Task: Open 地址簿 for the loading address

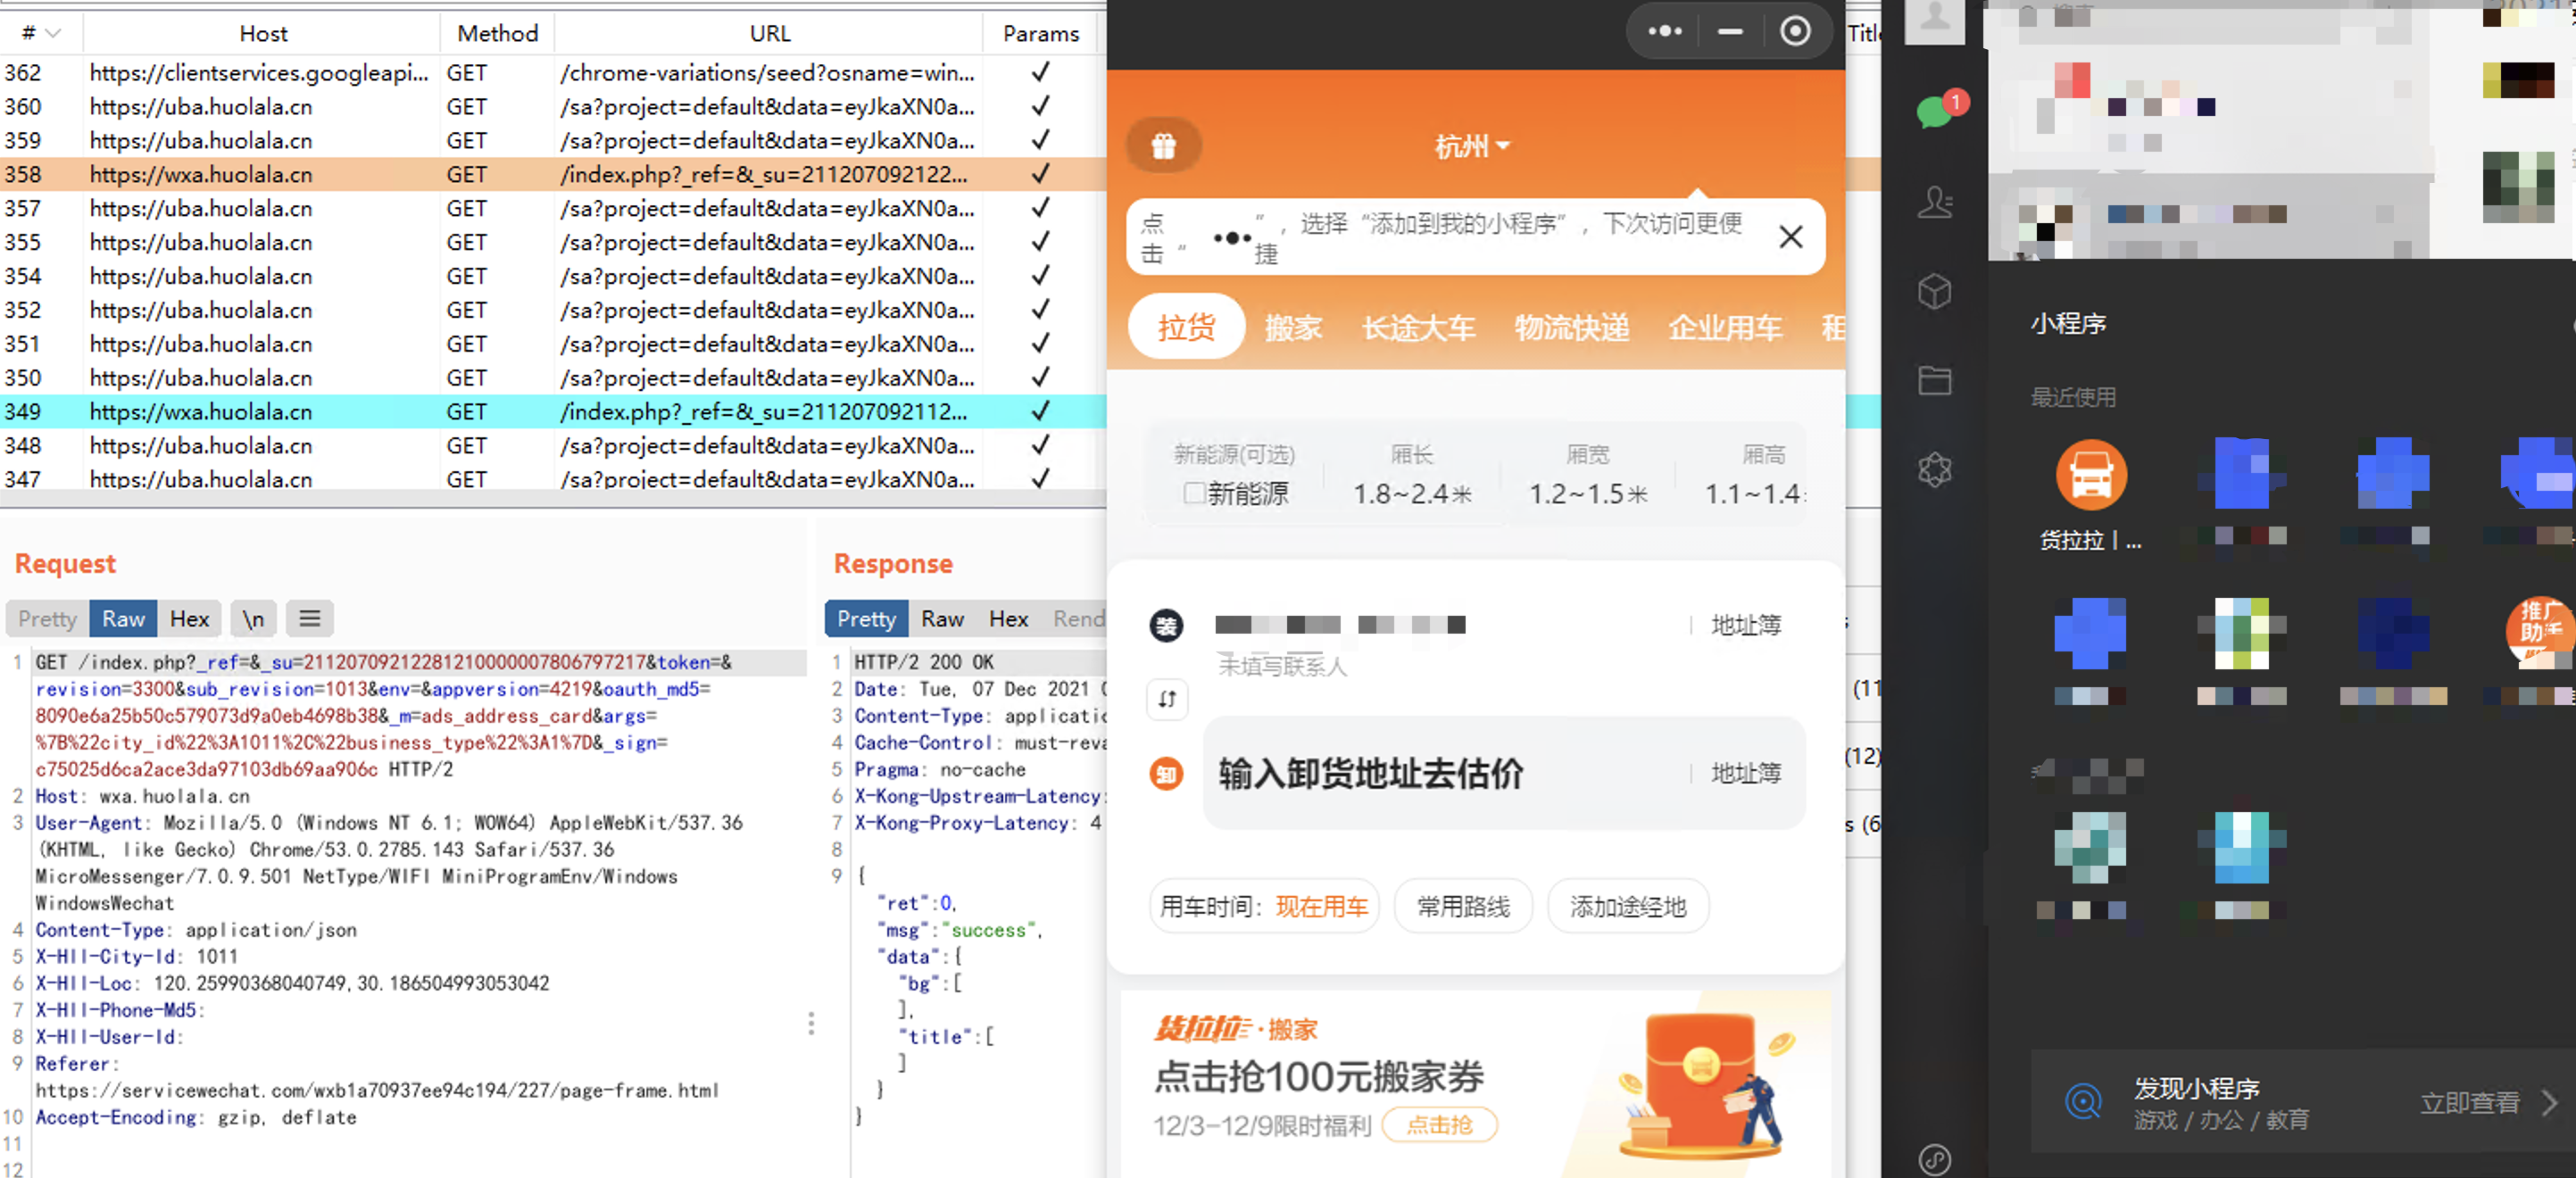Action: (x=1745, y=625)
